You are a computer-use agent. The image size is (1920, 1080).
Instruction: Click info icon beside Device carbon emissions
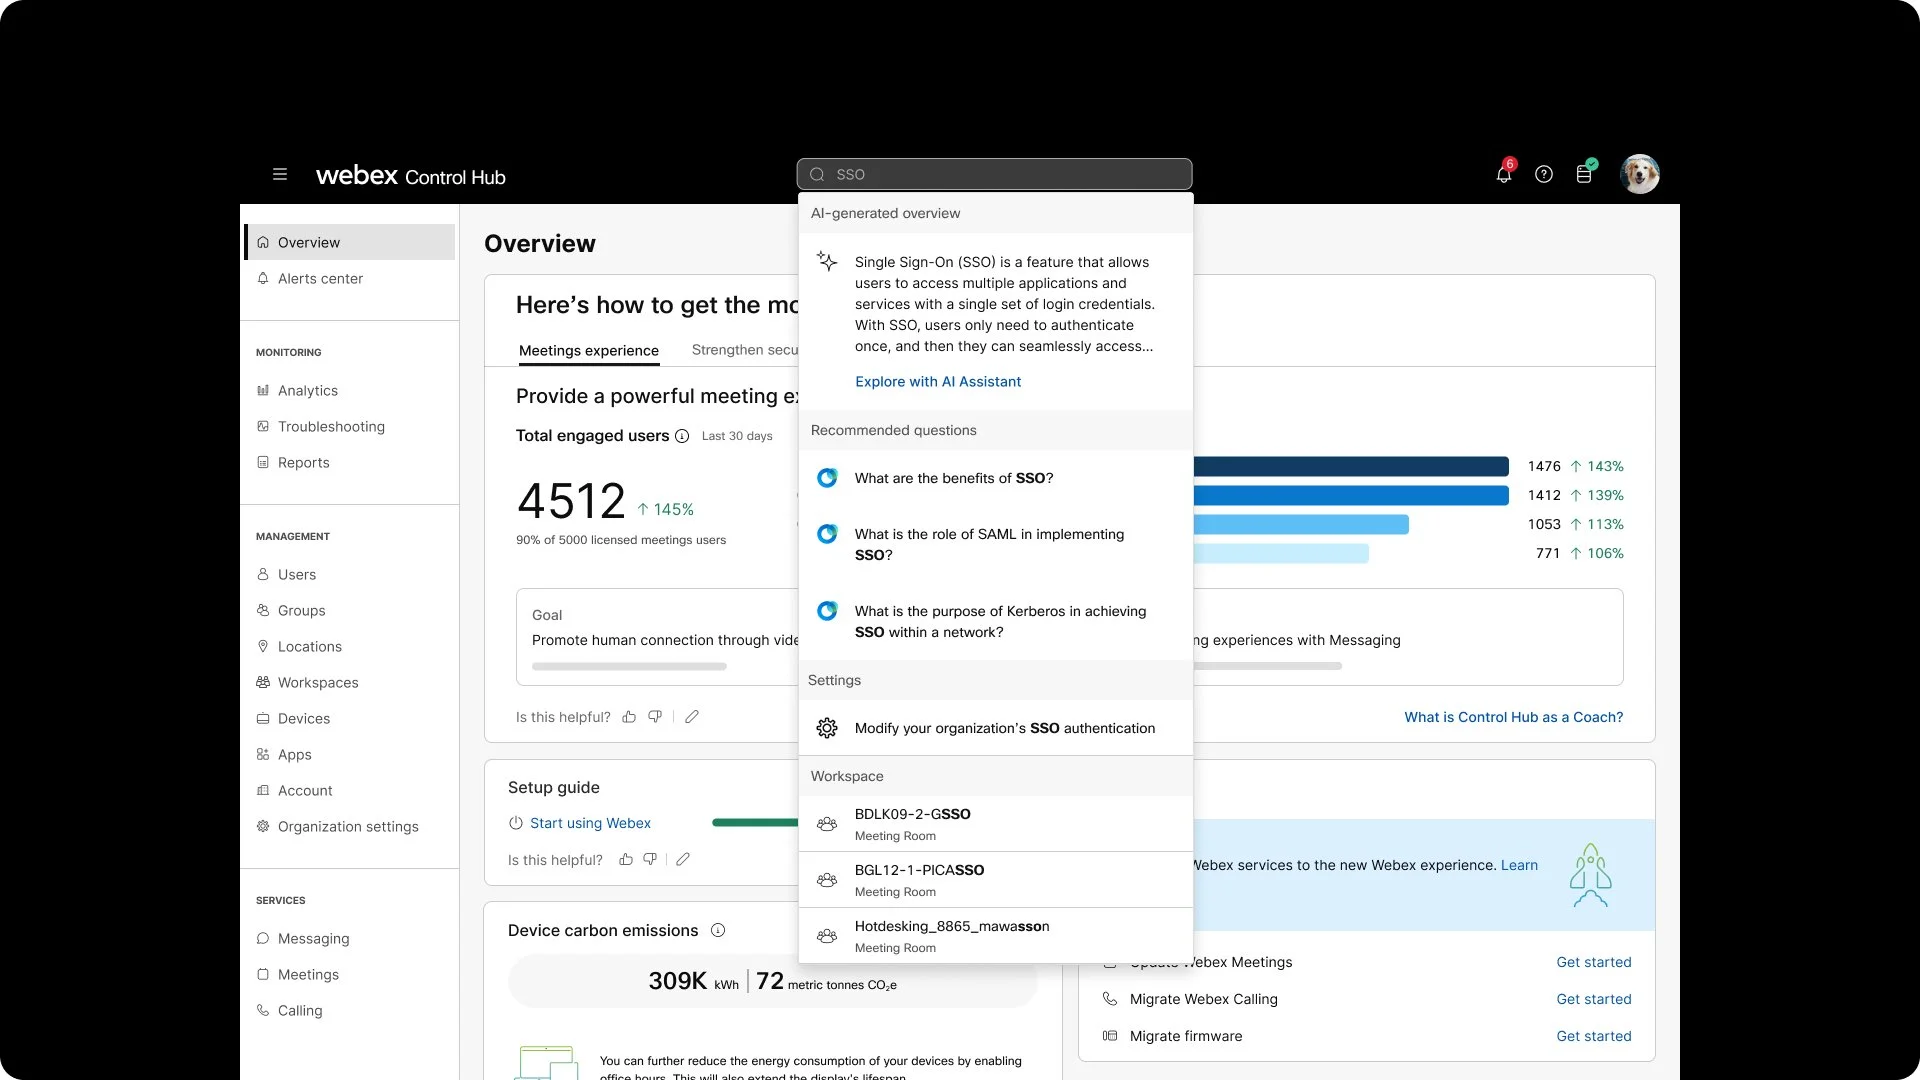pyautogui.click(x=718, y=930)
